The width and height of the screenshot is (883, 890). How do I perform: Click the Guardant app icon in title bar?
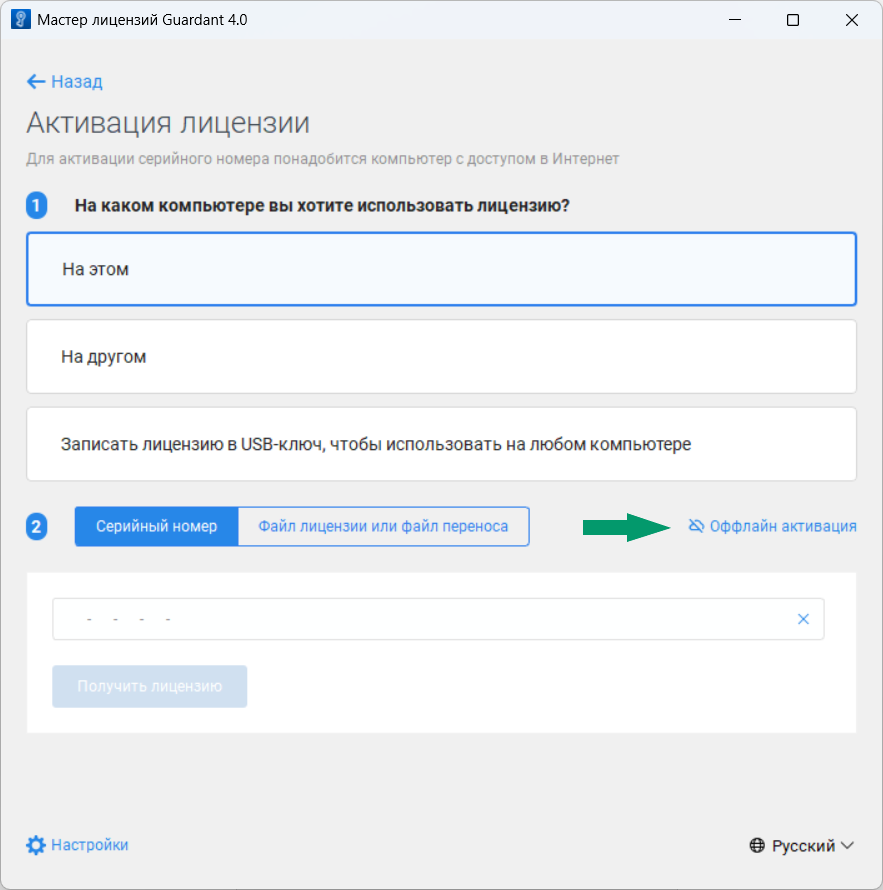(20, 20)
